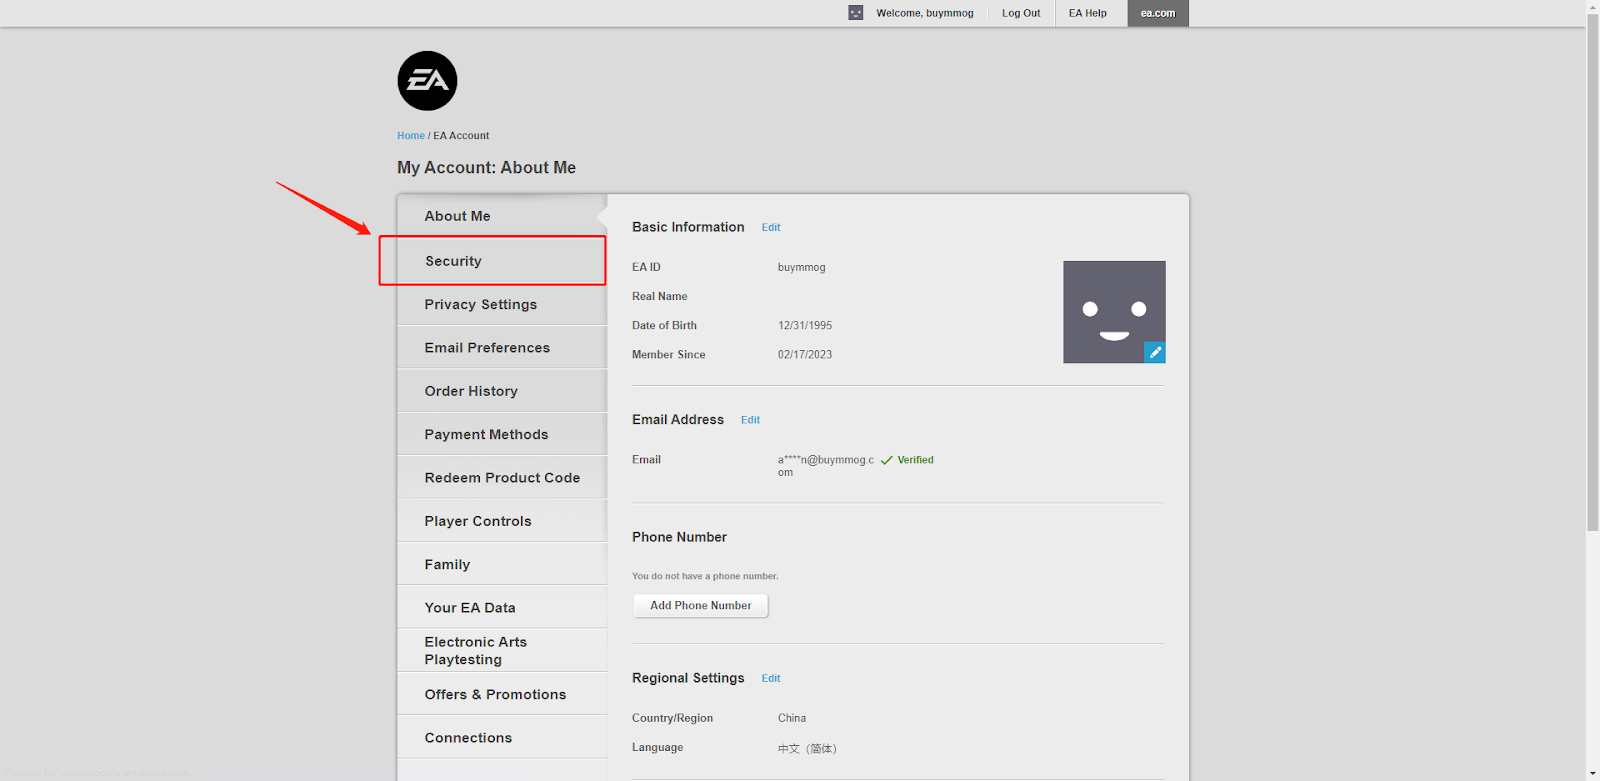Screen dimensions: 1600x781
Task: Click Welcome, buymmog in the top bar
Action: click(x=925, y=13)
